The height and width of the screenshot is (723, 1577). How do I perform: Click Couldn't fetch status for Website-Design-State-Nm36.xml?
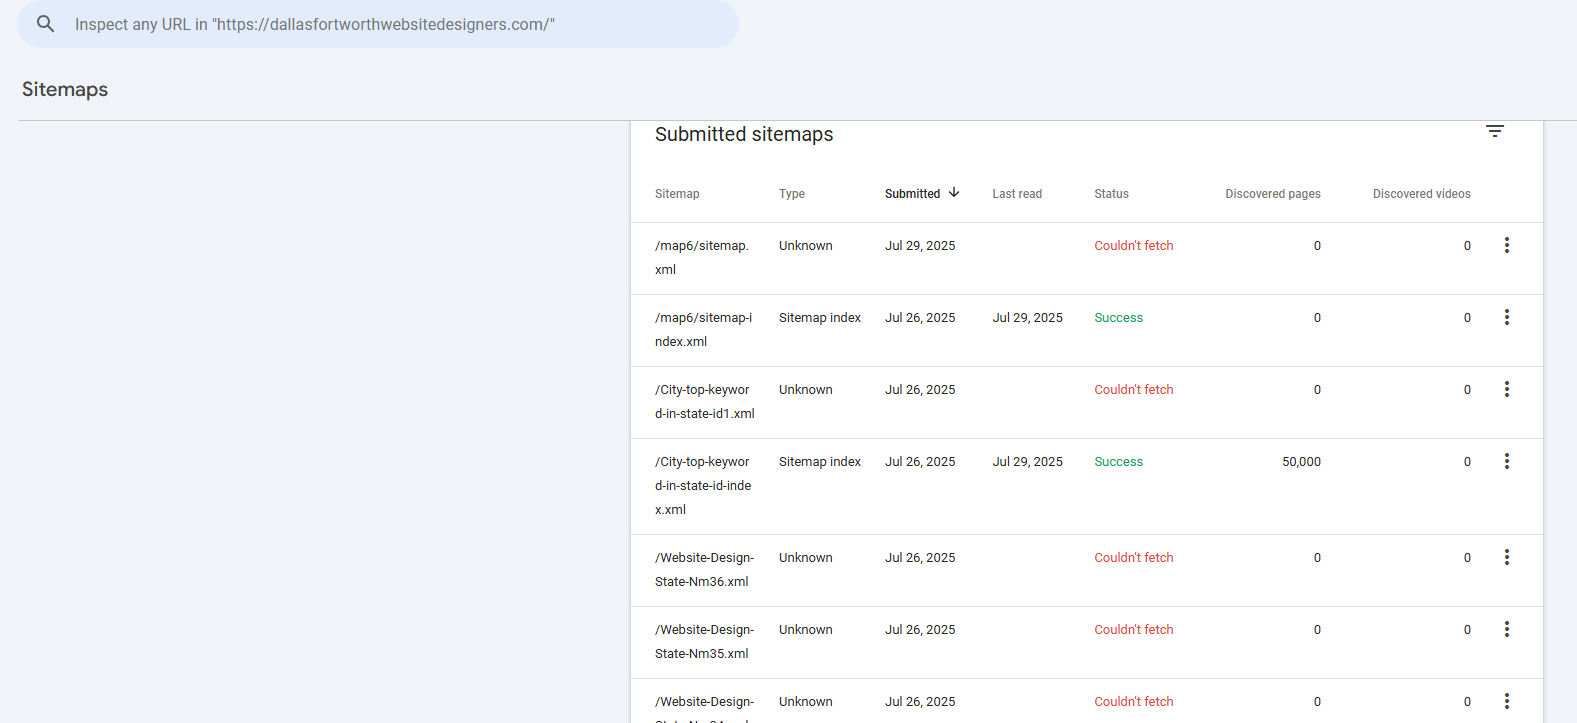click(1133, 558)
